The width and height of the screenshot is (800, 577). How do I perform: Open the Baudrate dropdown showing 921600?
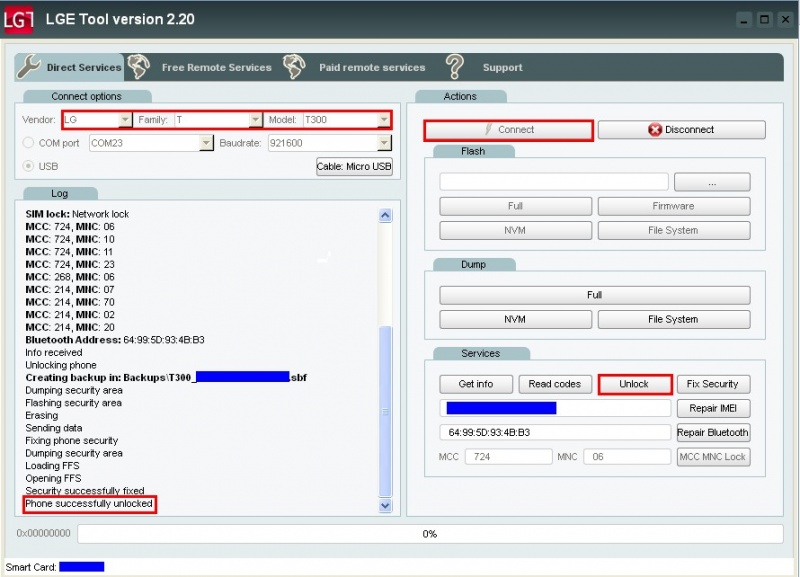384,143
